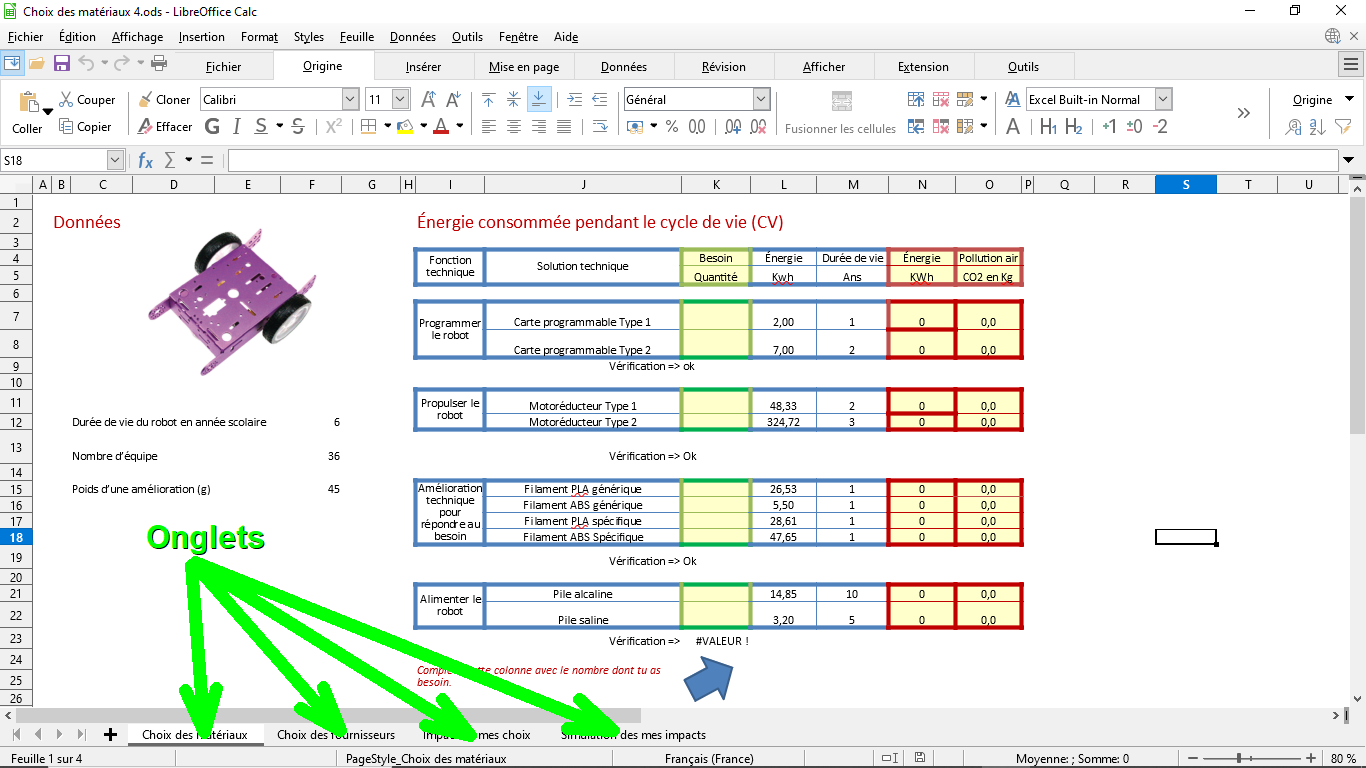Open the Calibri font name dropdown
The height and width of the screenshot is (768, 1366).
pyautogui.click(x=350, y=100)
